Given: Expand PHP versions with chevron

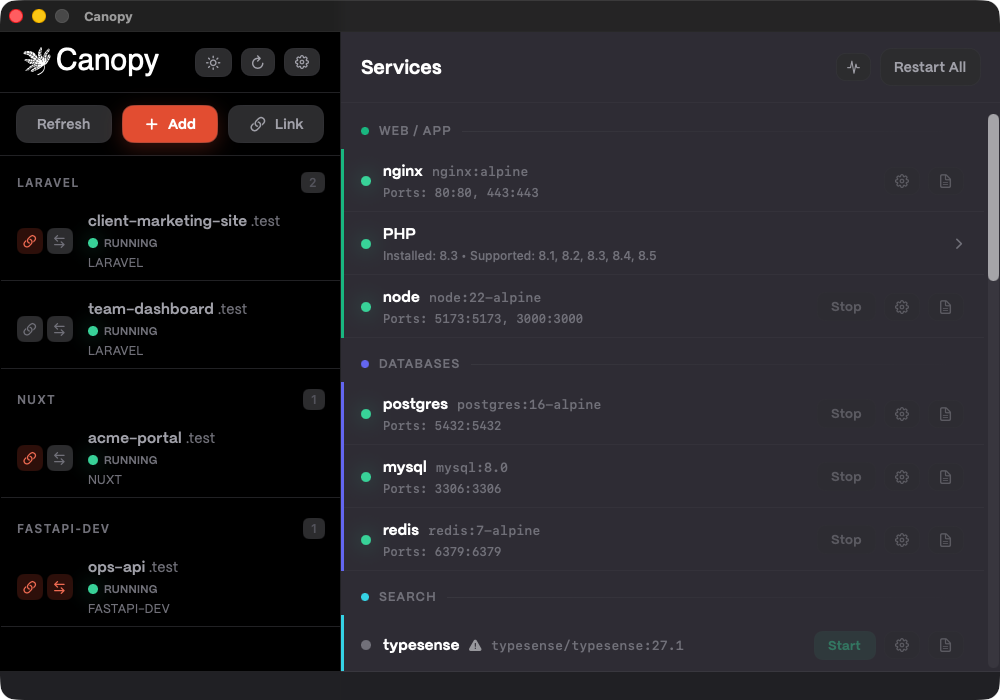Looking at the screenshot, I should [x=959, y=244].
